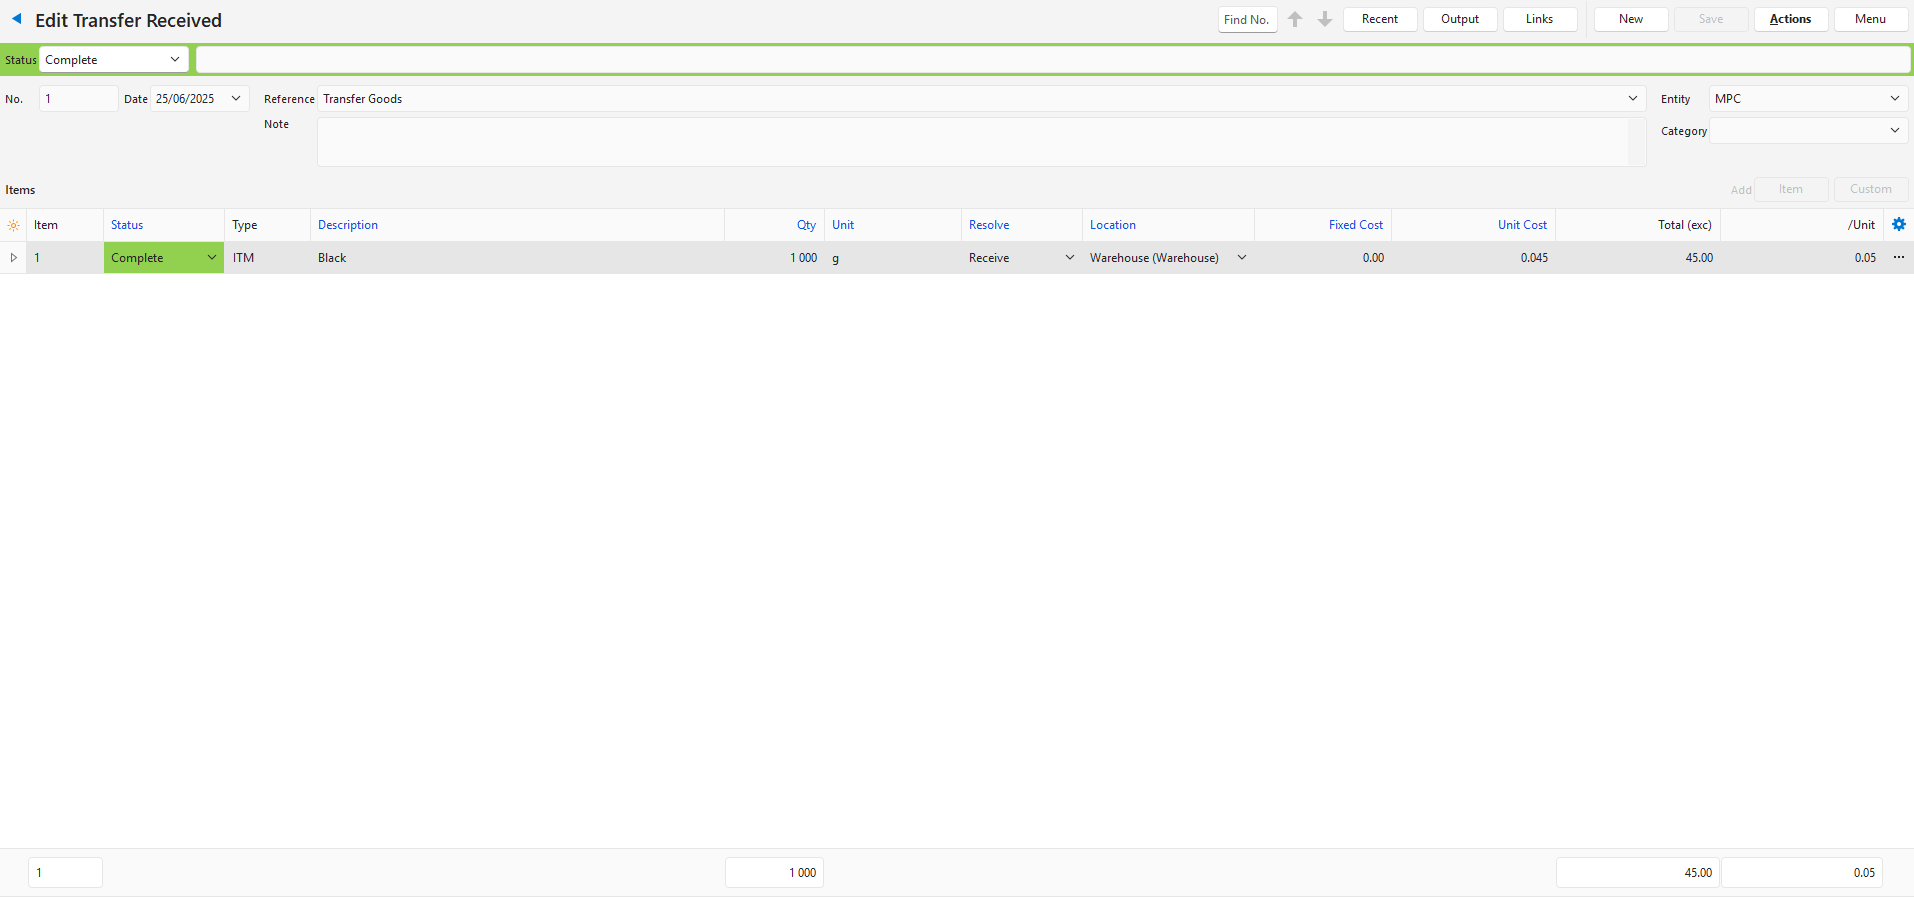Click the blue back arrow icon

pyautogui.click(x=17, y=19)
